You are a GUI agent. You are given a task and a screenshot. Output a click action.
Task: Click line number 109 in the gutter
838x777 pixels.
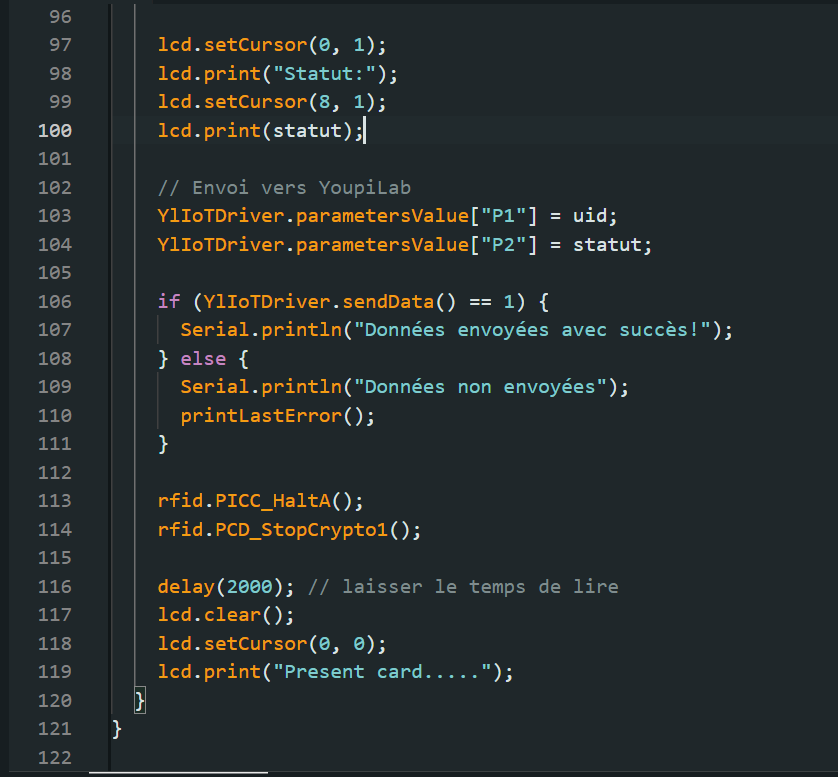(55, 387)
